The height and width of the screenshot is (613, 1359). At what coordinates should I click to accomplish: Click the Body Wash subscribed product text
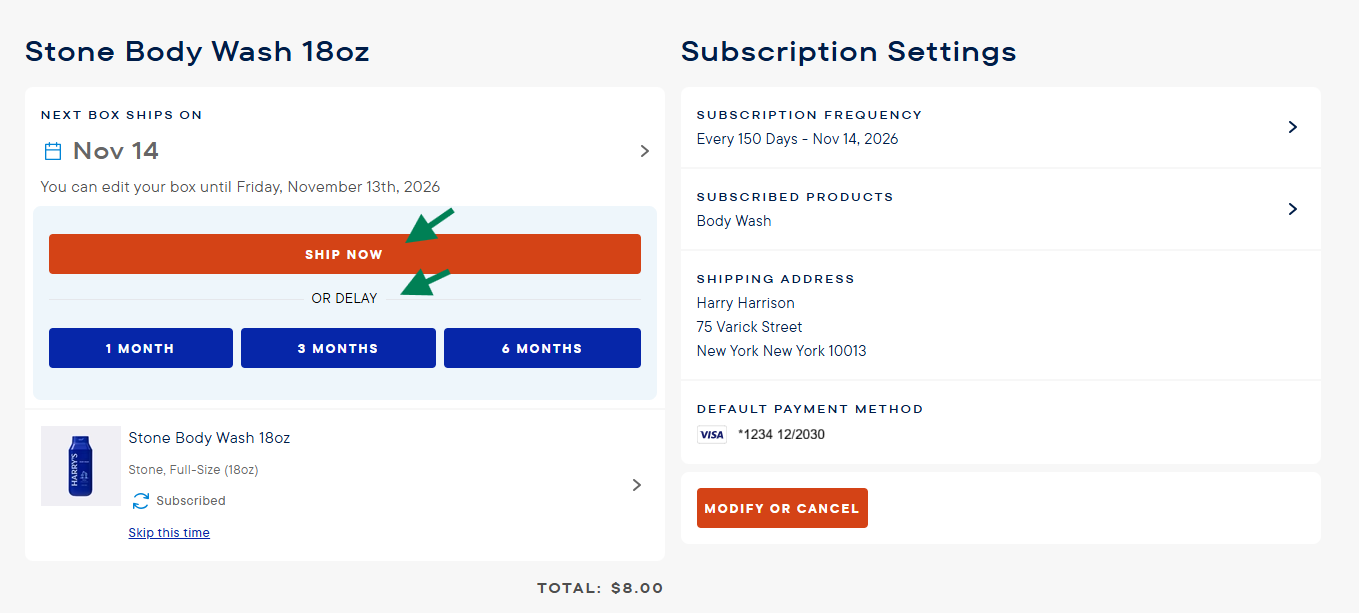tap(734, 221)
